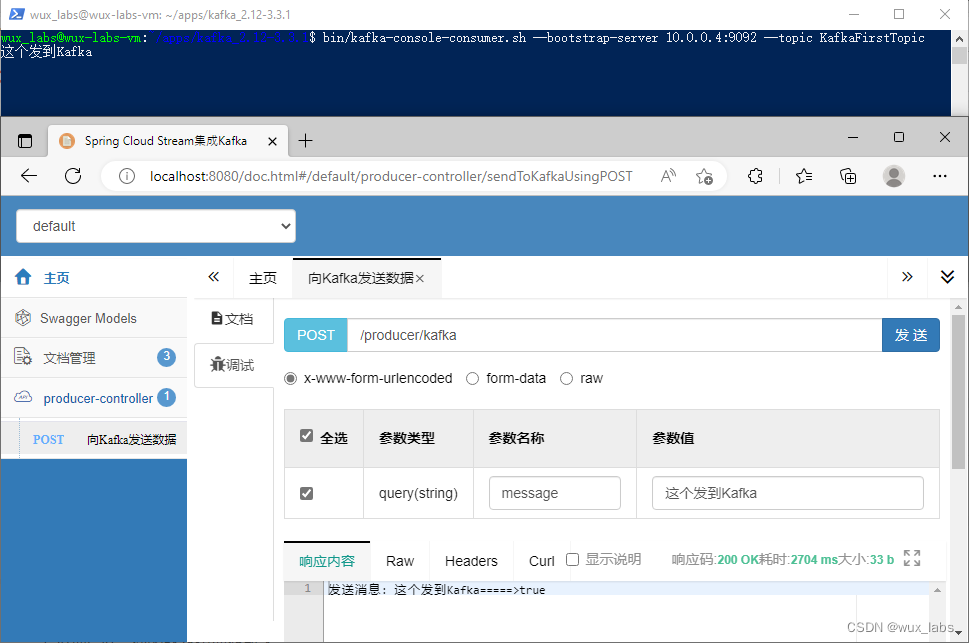969x643 pixels.
Task: Reload the page with refresh icon
Action: point(73,176)
